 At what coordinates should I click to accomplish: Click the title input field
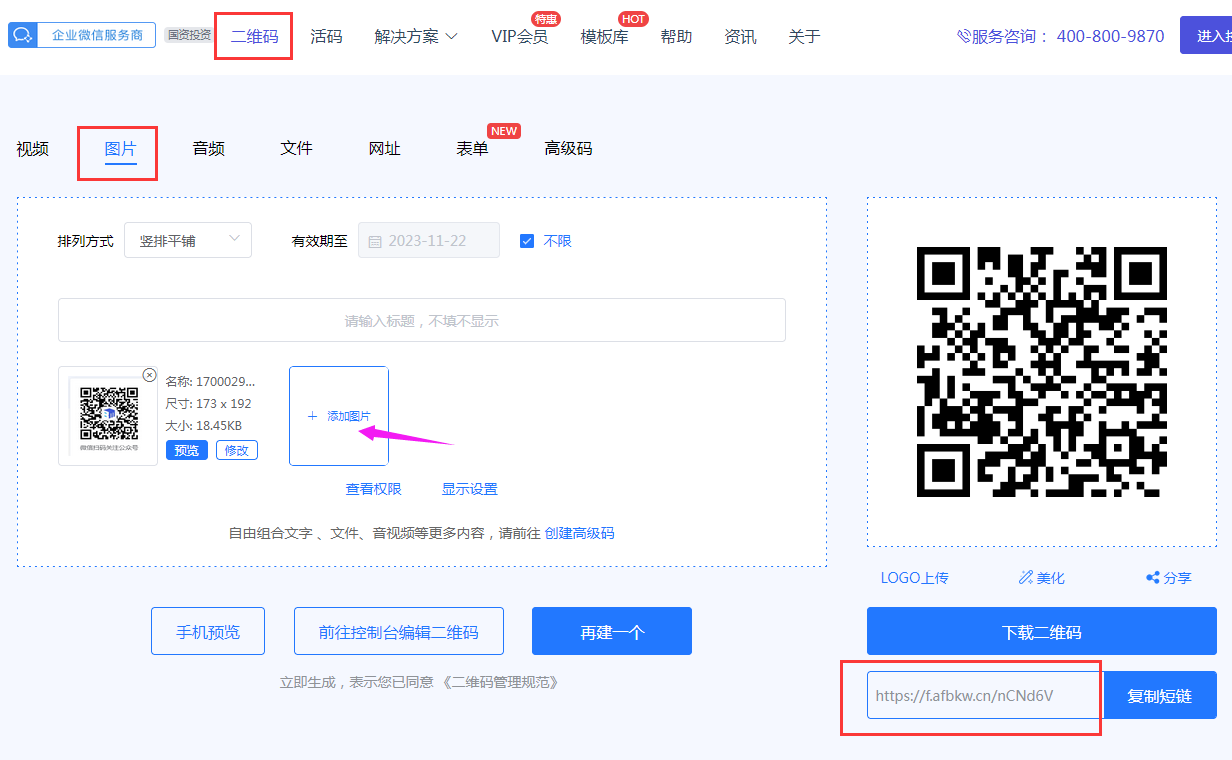pyautogui.click(x=421, y=321)
